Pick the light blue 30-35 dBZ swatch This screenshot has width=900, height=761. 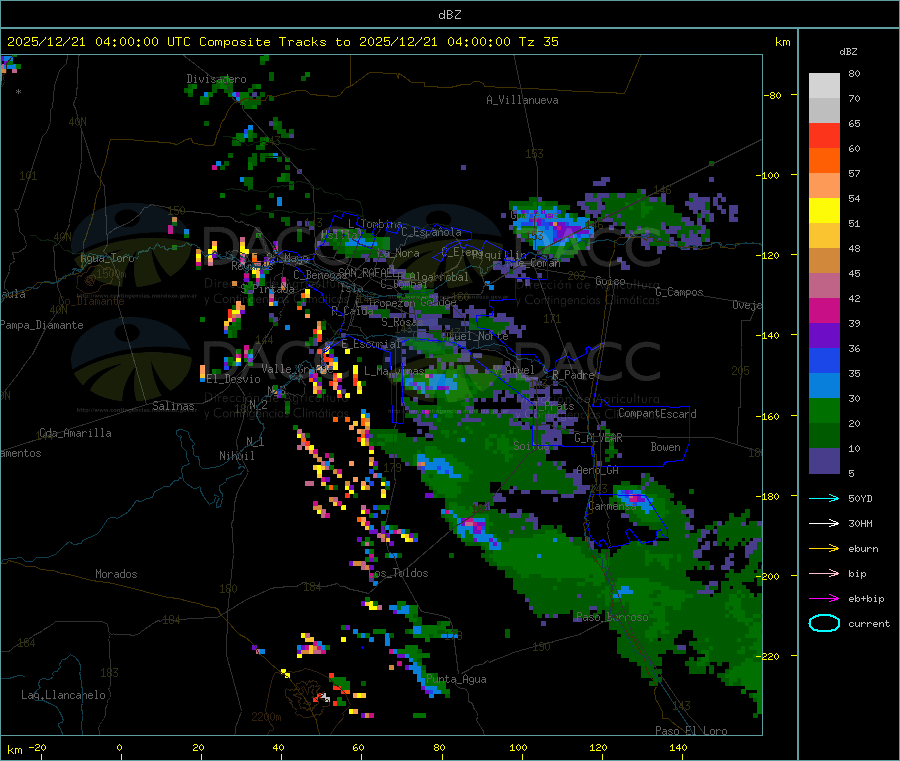824,386
